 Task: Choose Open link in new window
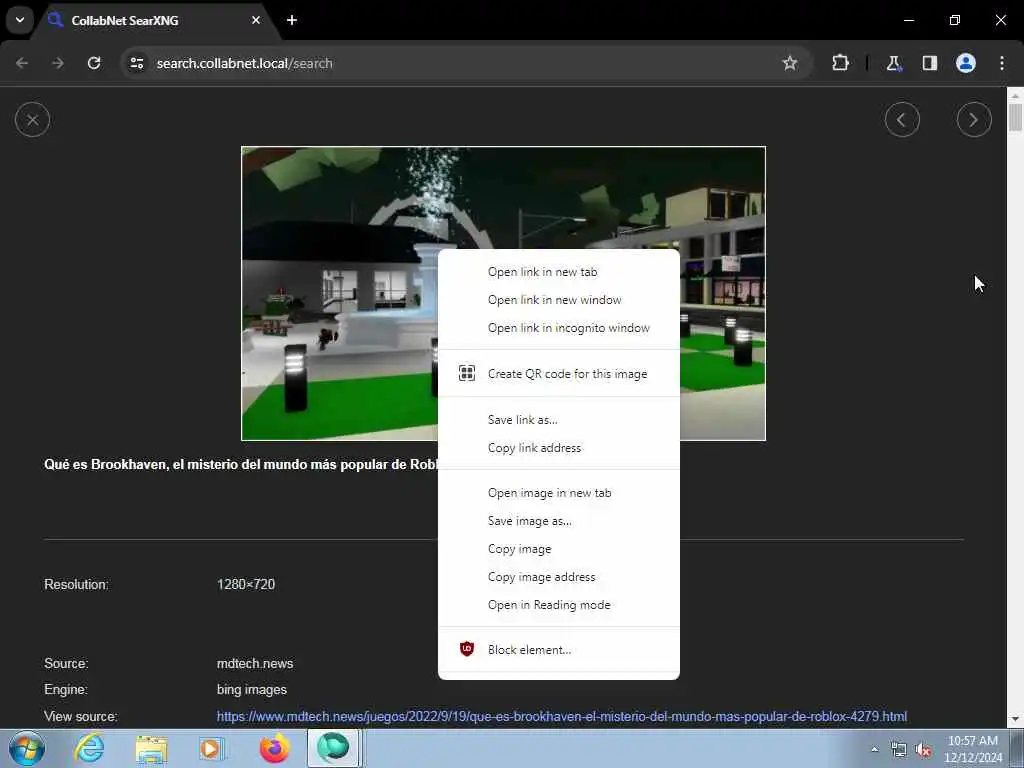[x=558, y=300]
